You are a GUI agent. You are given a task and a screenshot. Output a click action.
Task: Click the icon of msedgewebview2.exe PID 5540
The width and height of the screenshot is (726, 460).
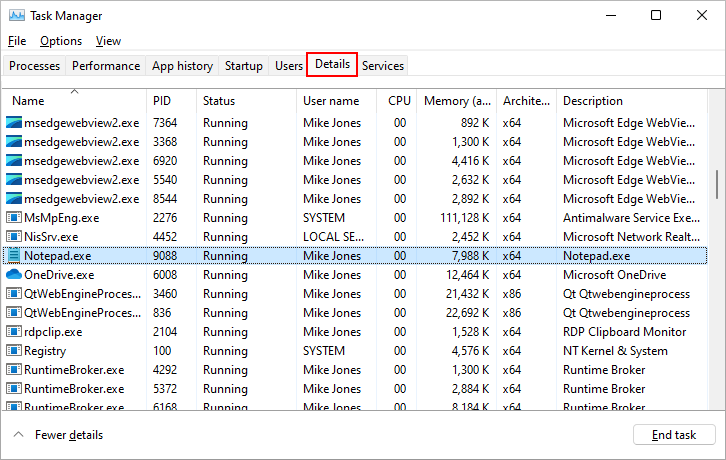pos(14,180)
